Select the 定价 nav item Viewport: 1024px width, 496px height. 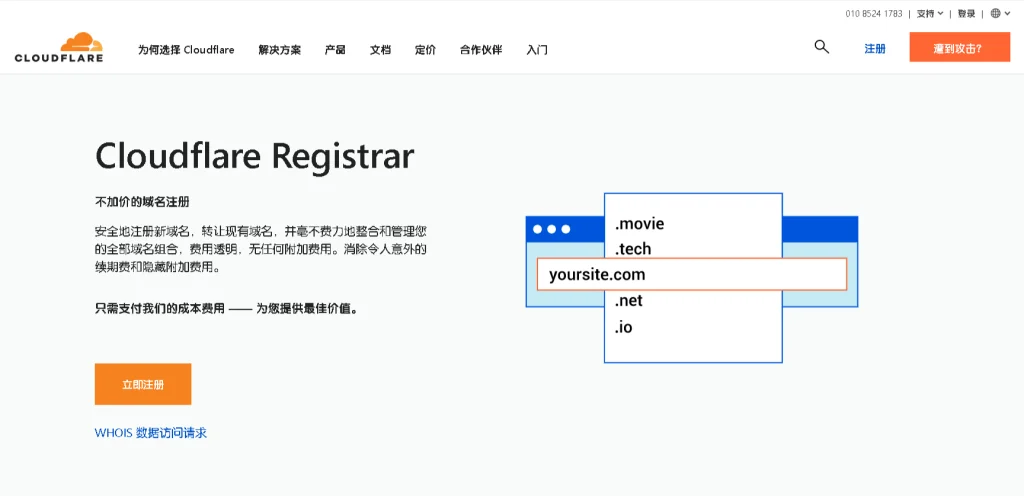[425, 49]
